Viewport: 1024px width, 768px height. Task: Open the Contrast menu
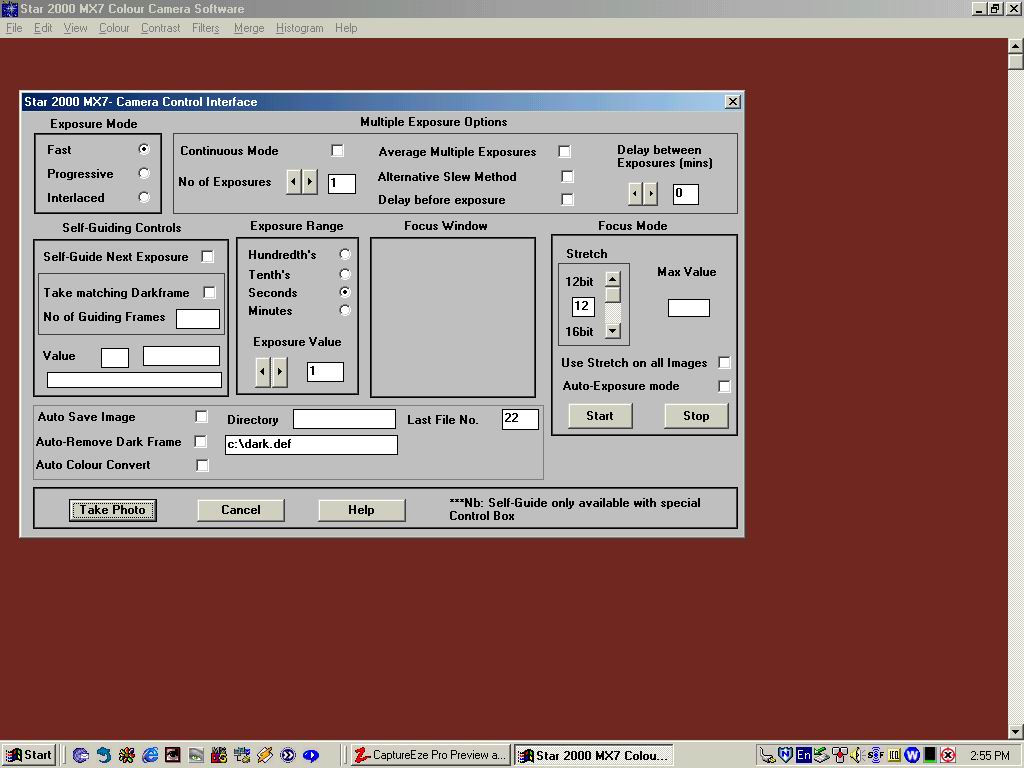click(161, 28)
